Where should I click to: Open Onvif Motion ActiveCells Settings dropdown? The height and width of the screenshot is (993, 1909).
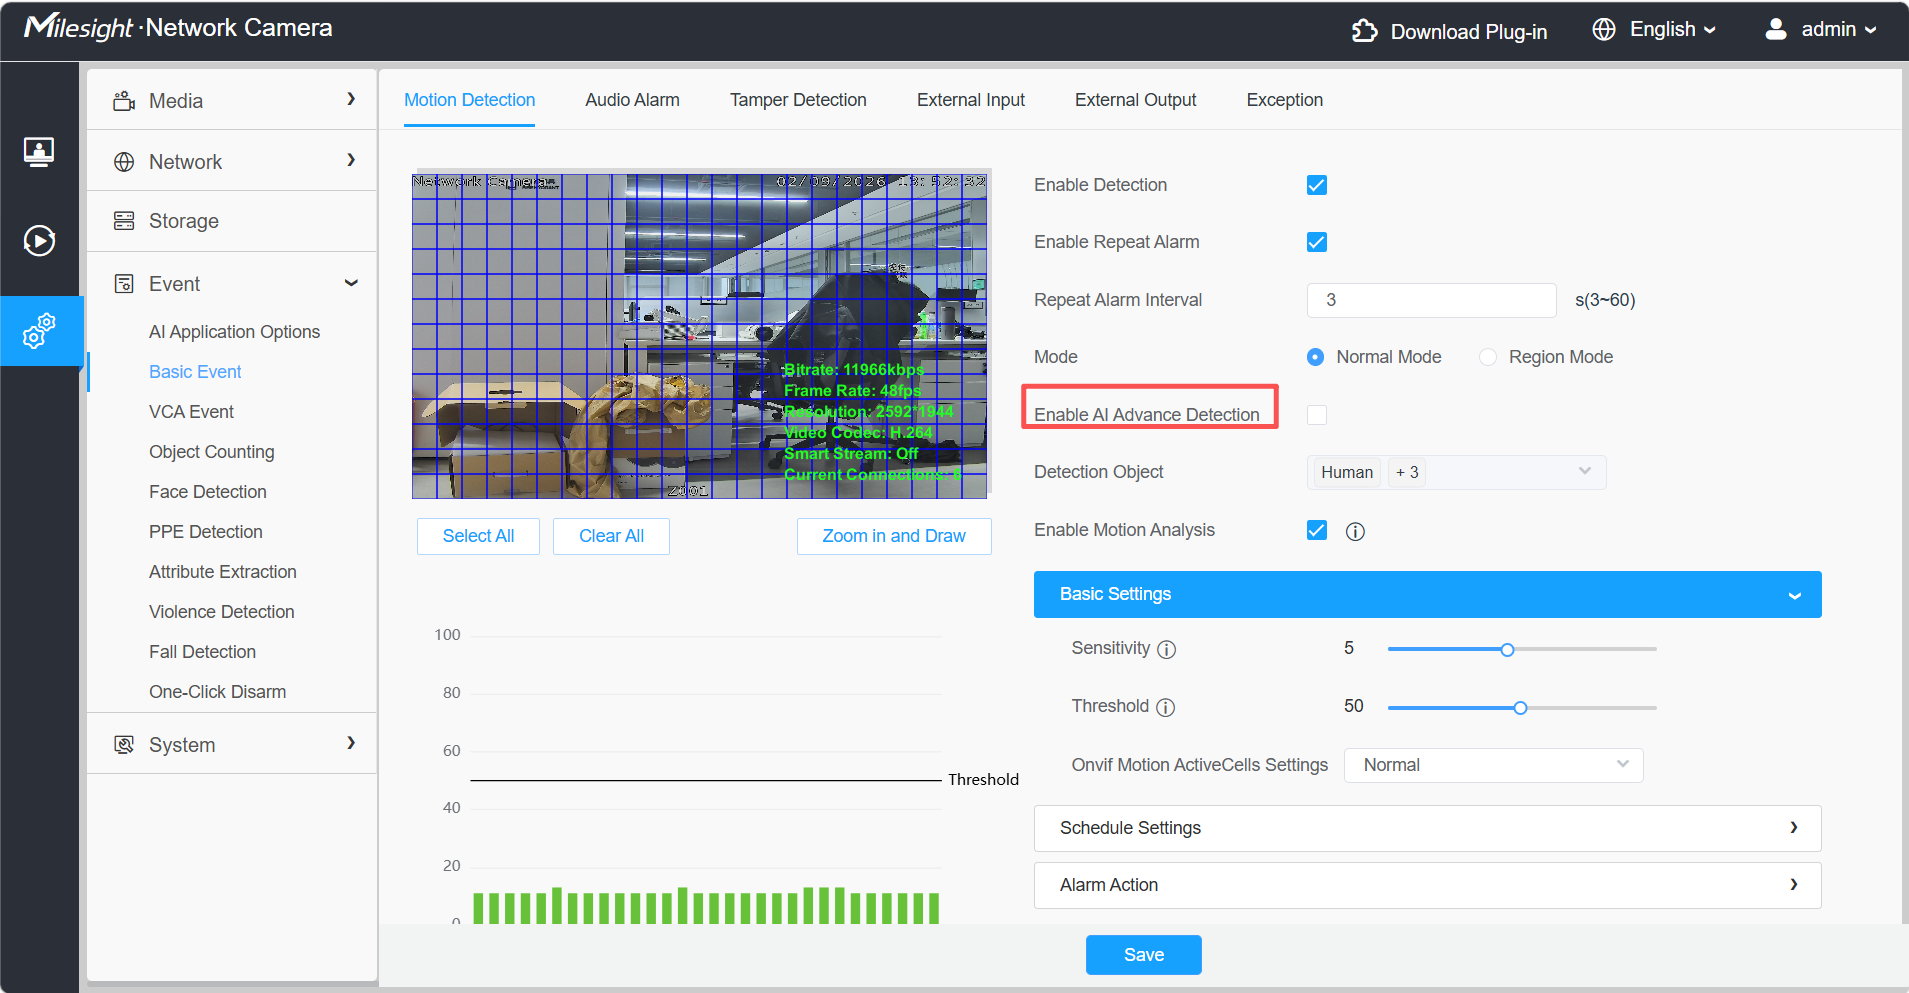click(x=1493, y=765)
